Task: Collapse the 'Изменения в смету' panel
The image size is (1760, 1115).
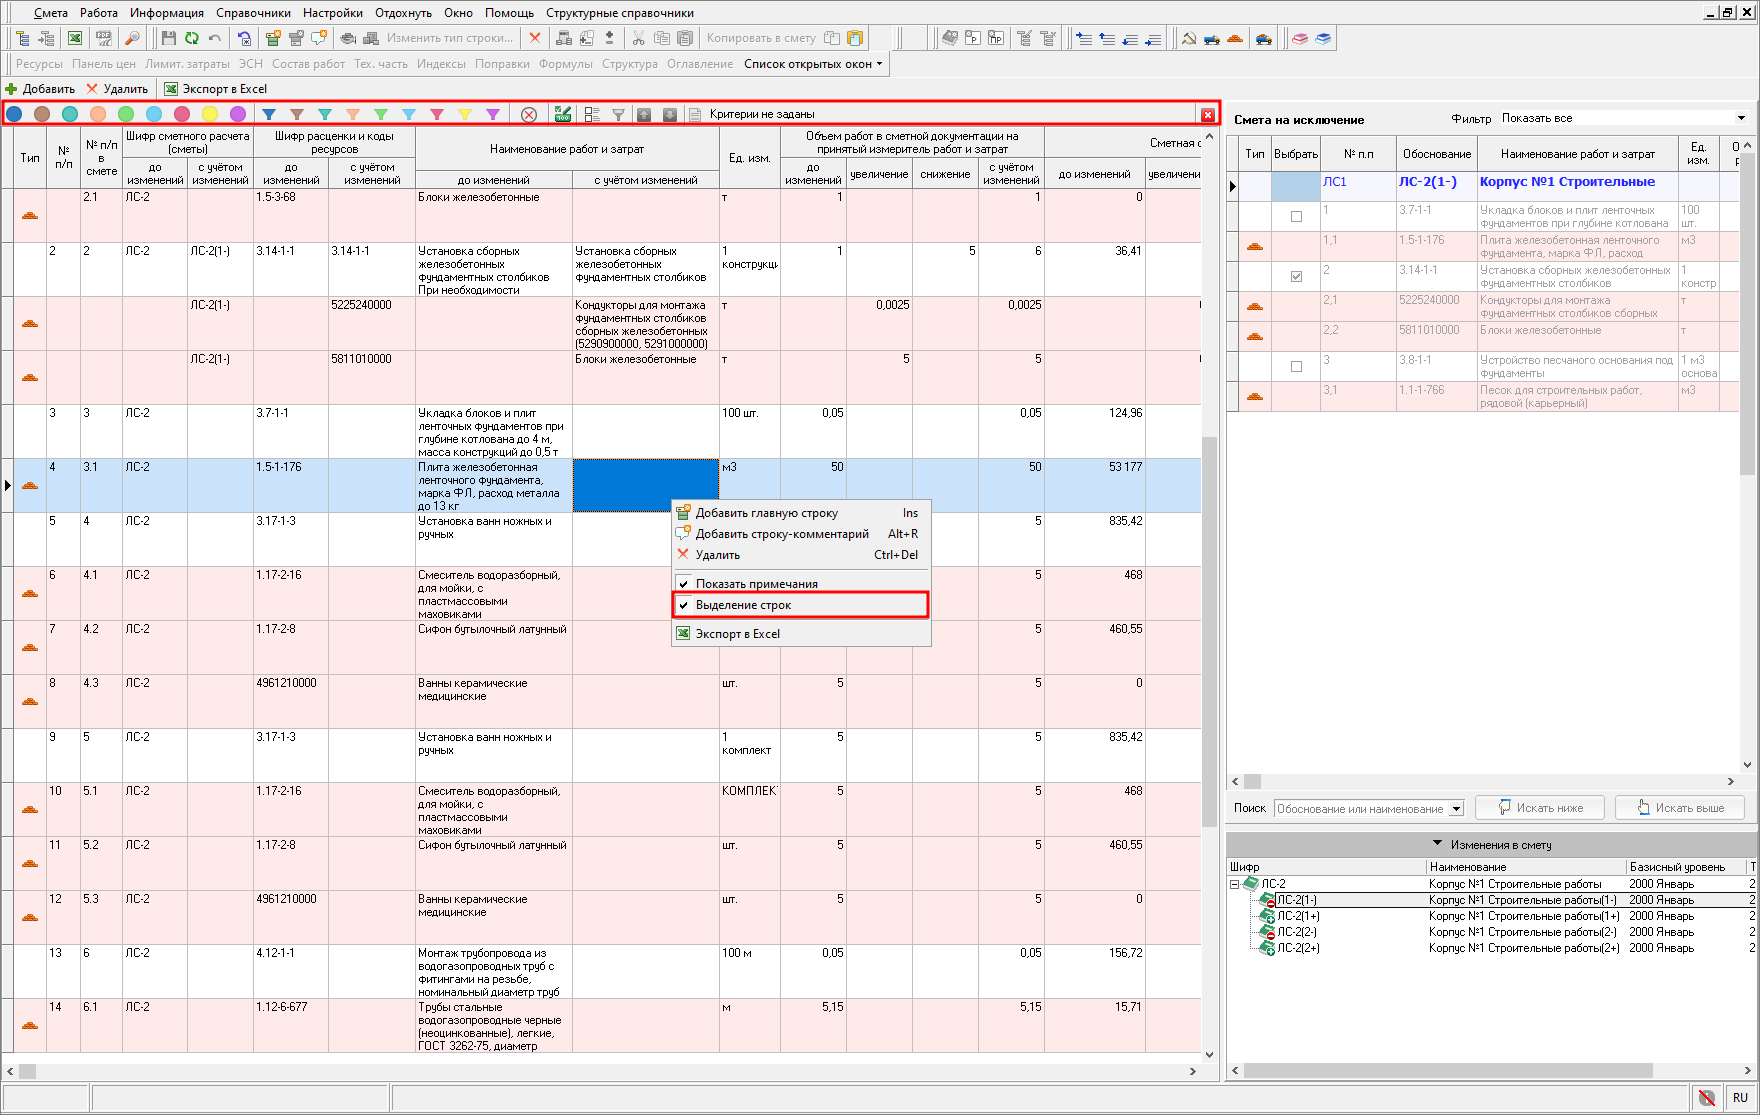Action: pos(1438,844)
